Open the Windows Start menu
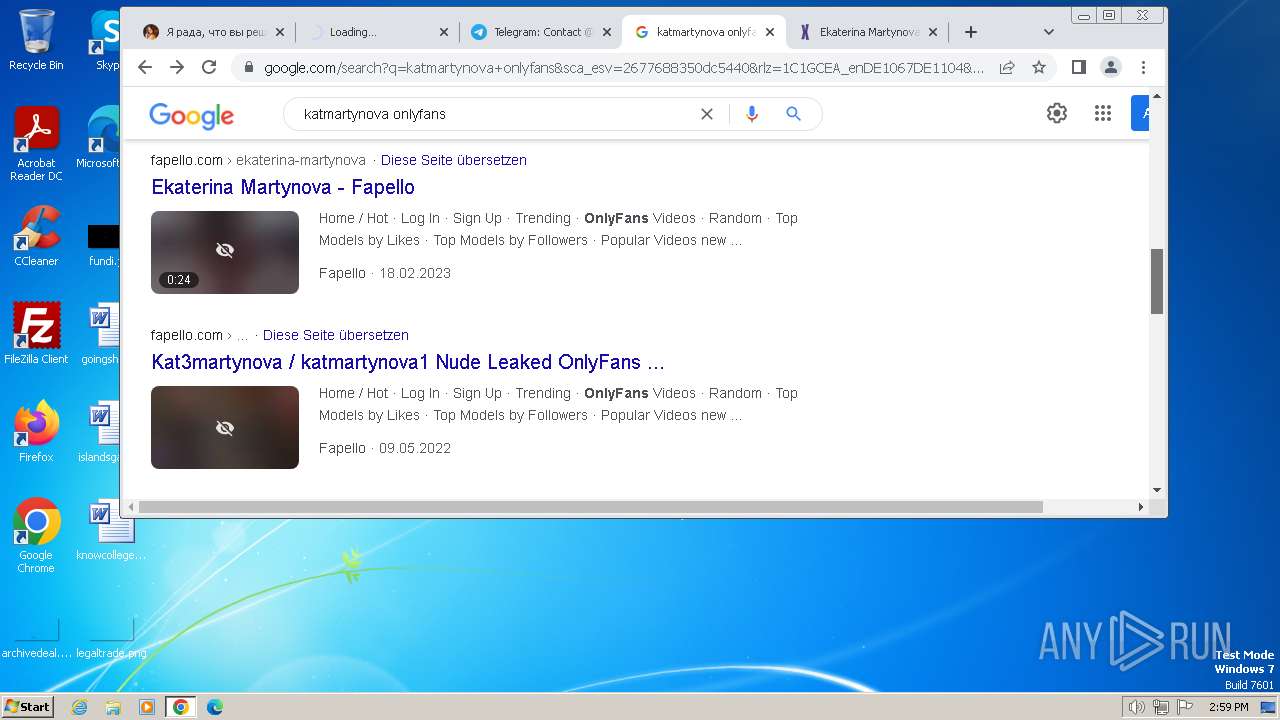 [27, 706]
